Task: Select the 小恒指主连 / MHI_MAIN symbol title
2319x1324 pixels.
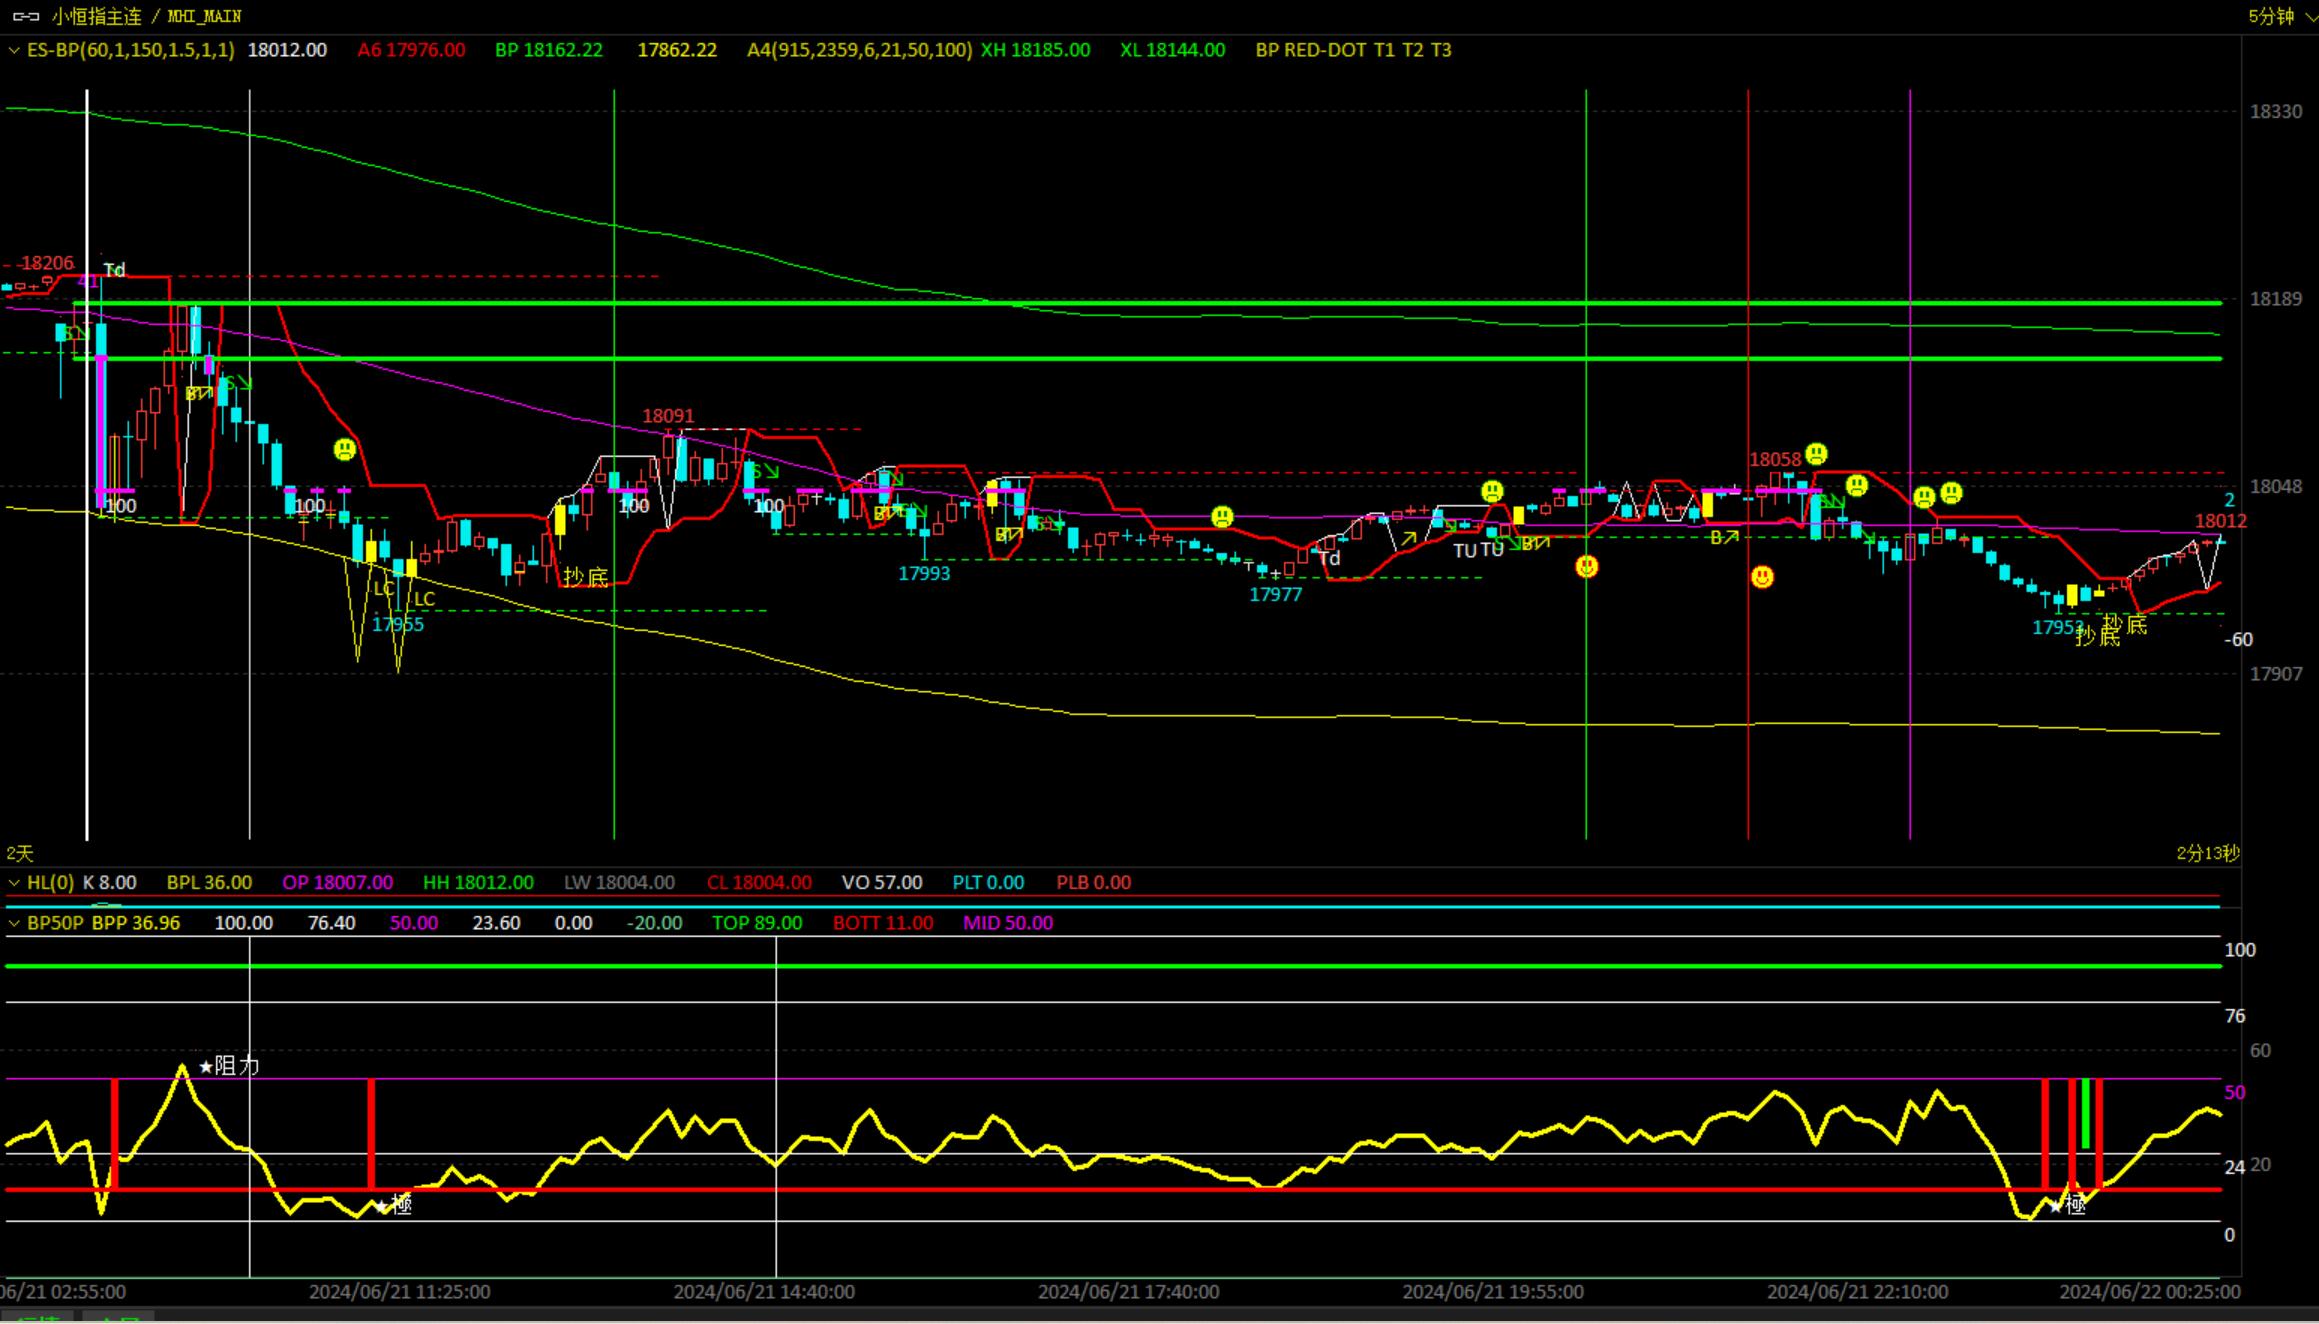Action: tap(146, 16)
